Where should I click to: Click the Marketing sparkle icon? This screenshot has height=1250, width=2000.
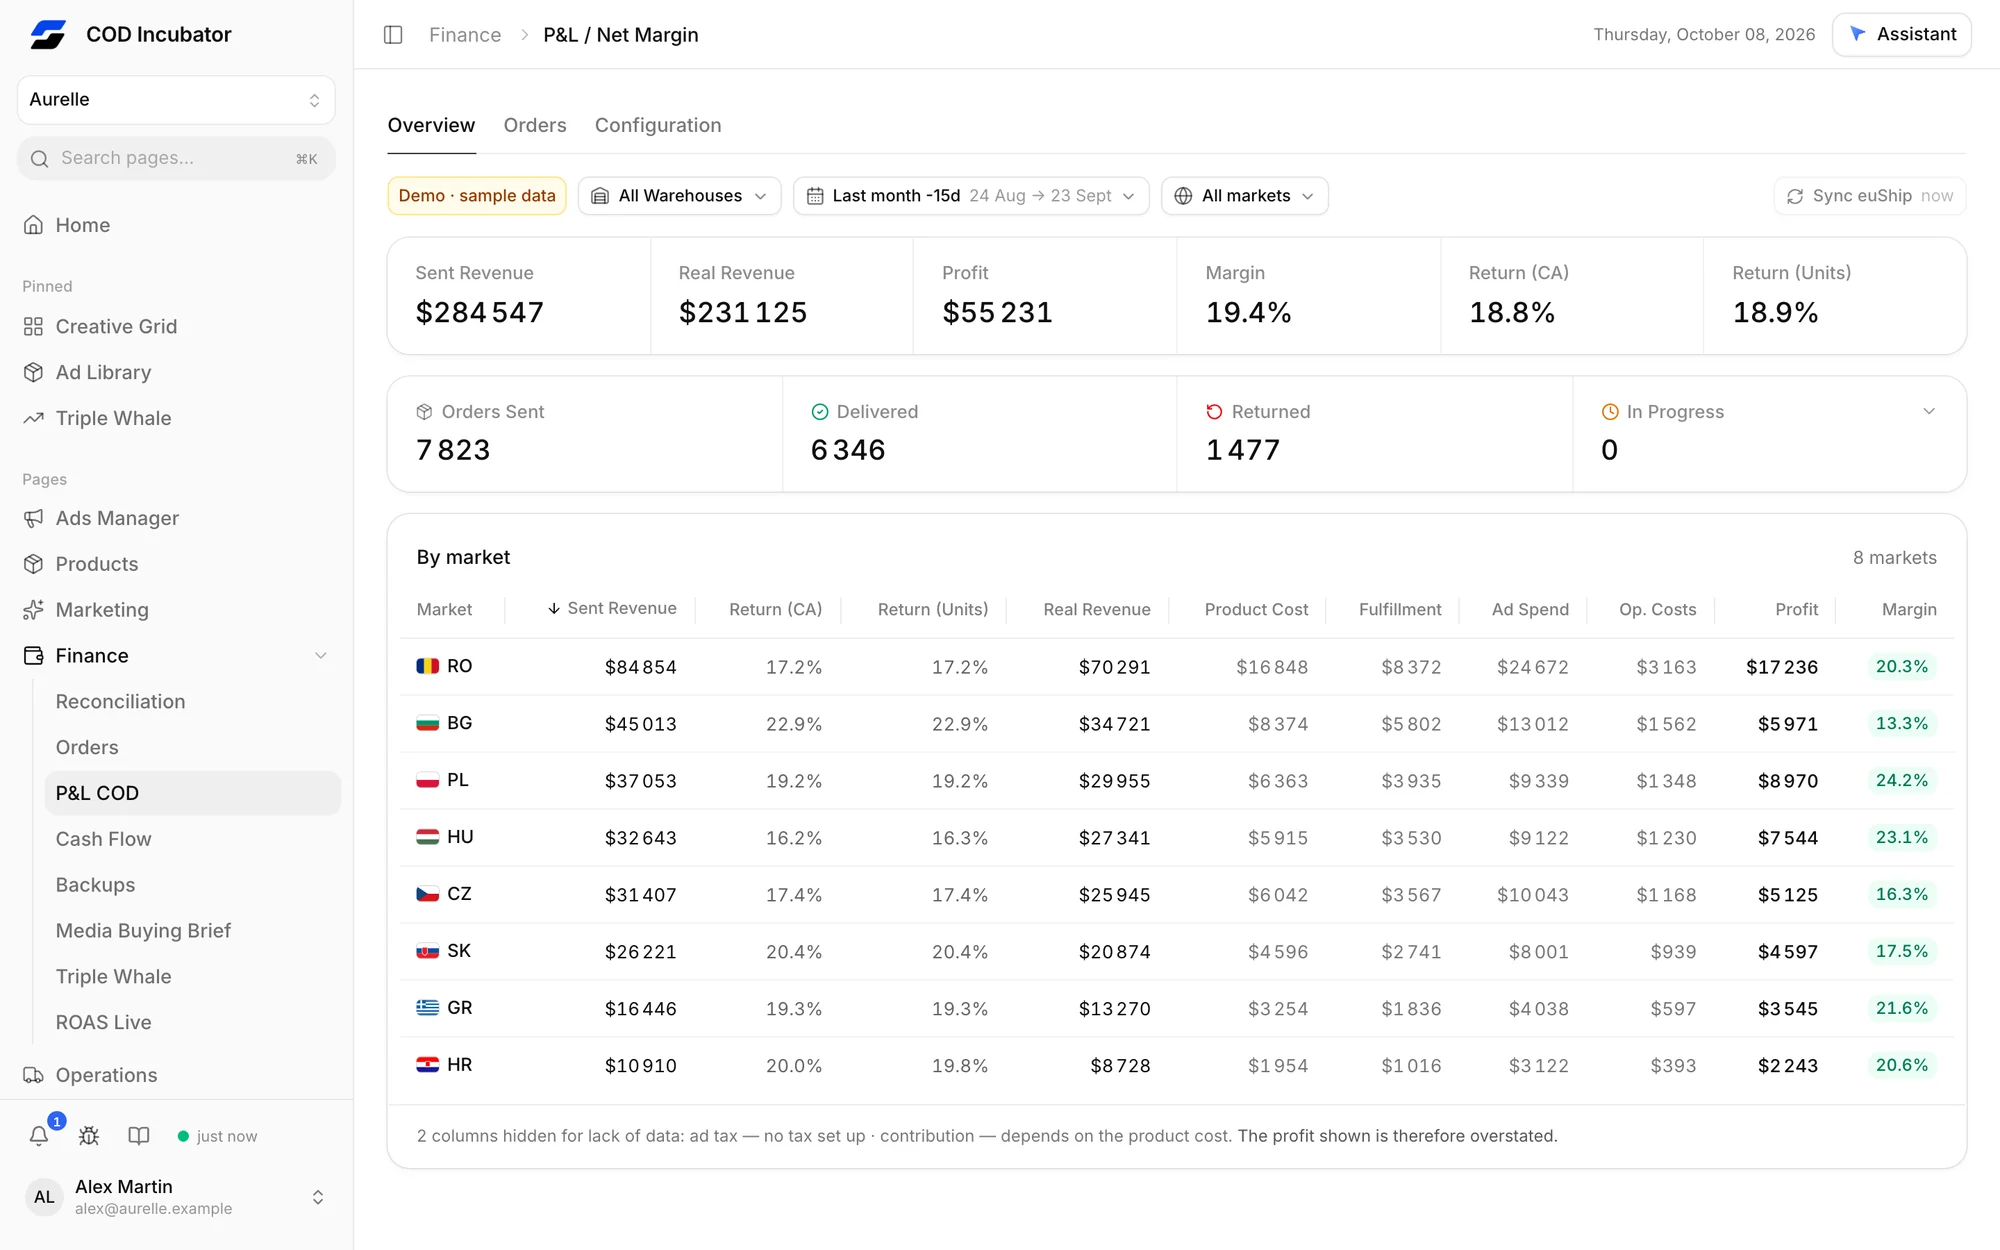click(x=33, y=610)
